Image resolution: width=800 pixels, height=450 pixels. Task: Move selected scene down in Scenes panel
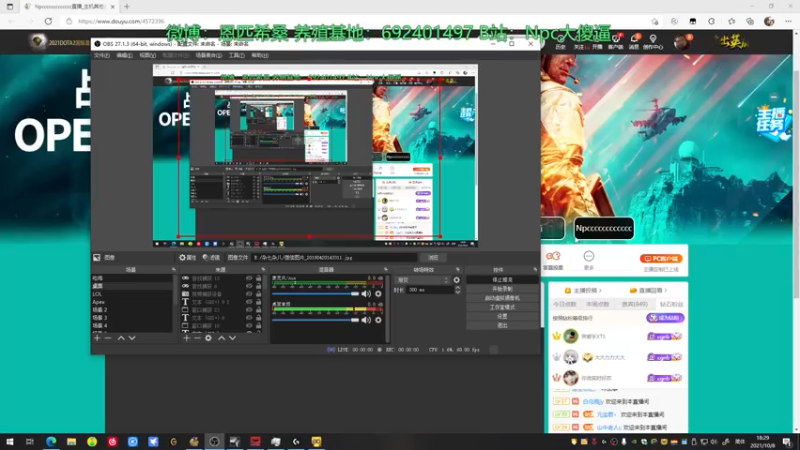click(x=132, y=338)
